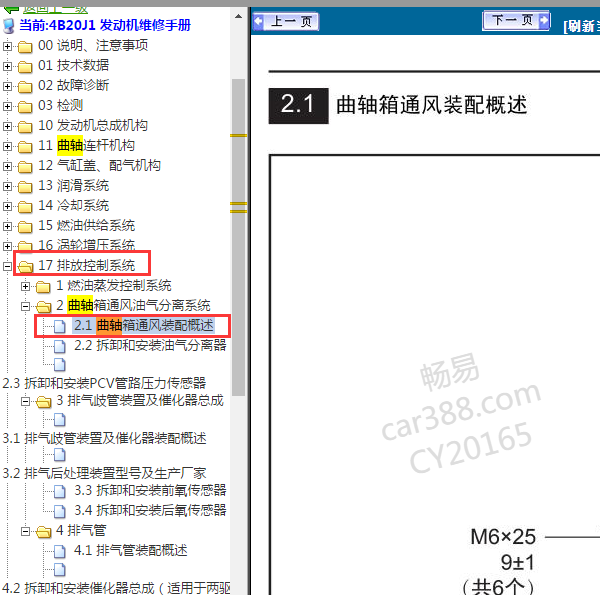Viewport: 600px width, 595px height.
Task: Open 4.2 拆卸和安装催化器总成 page
Action: point(116,588)
